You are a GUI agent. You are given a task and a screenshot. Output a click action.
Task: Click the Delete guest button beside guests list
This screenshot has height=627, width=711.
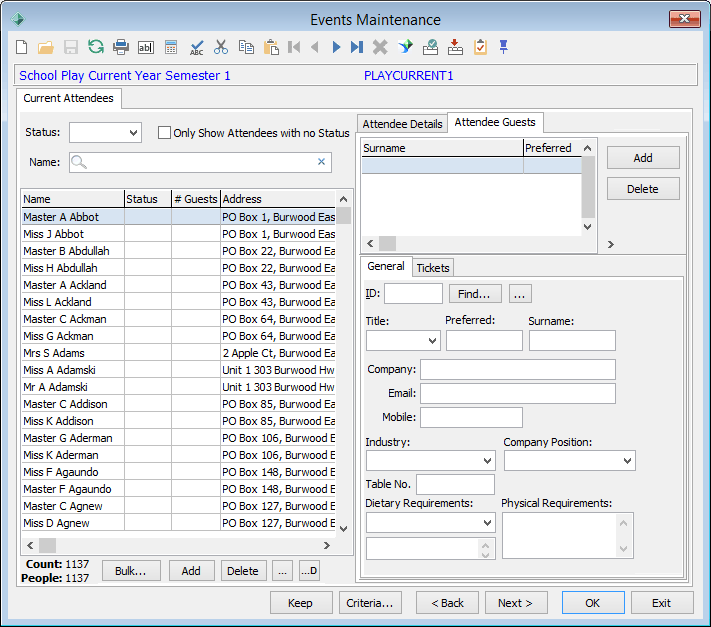643,189
